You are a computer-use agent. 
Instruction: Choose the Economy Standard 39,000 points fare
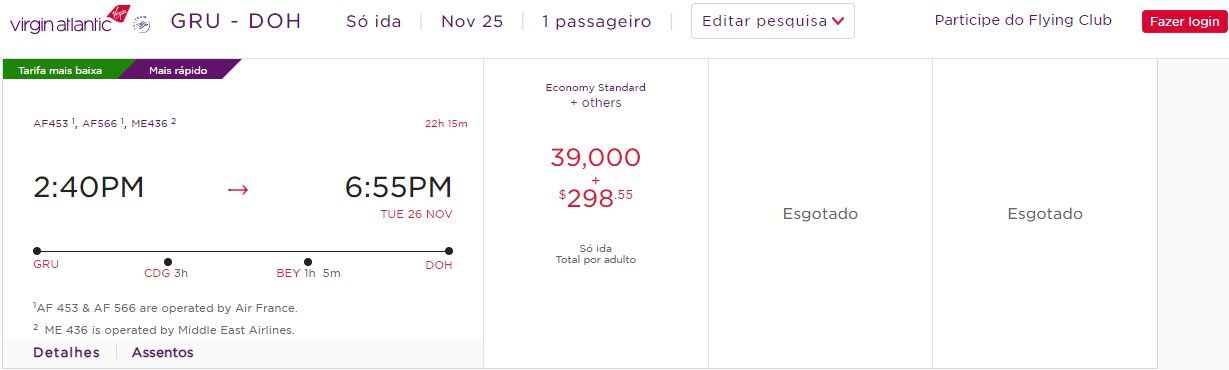pyautogui.click(x=596, y=214)
